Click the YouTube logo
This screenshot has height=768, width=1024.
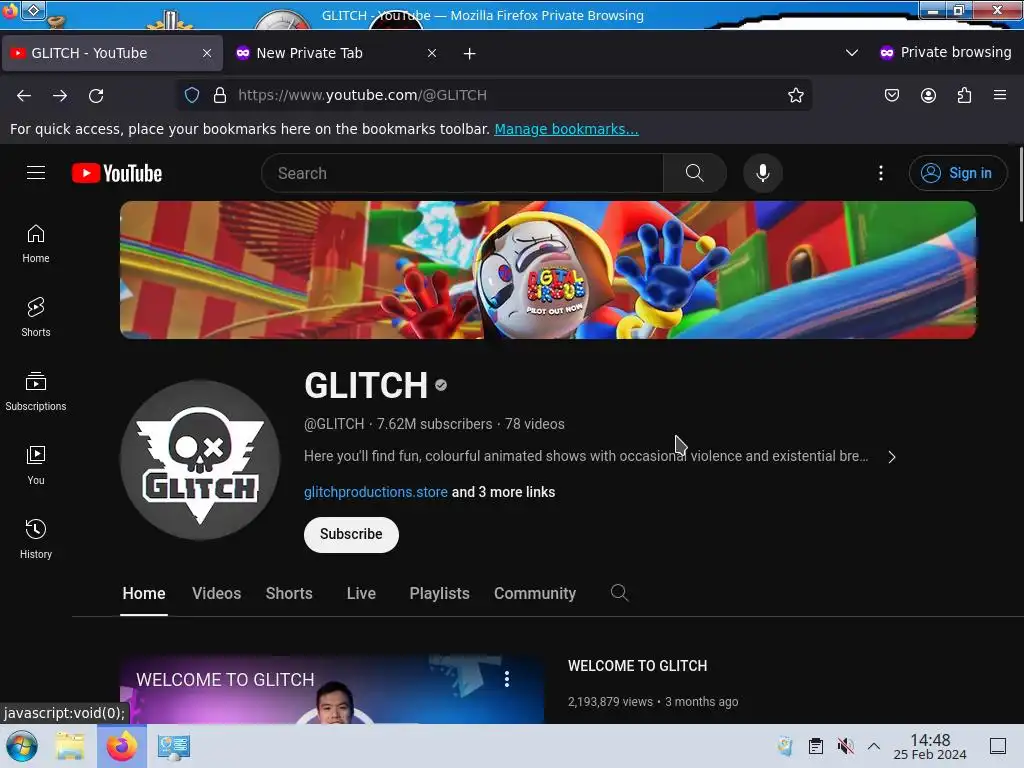coord(117,174)
